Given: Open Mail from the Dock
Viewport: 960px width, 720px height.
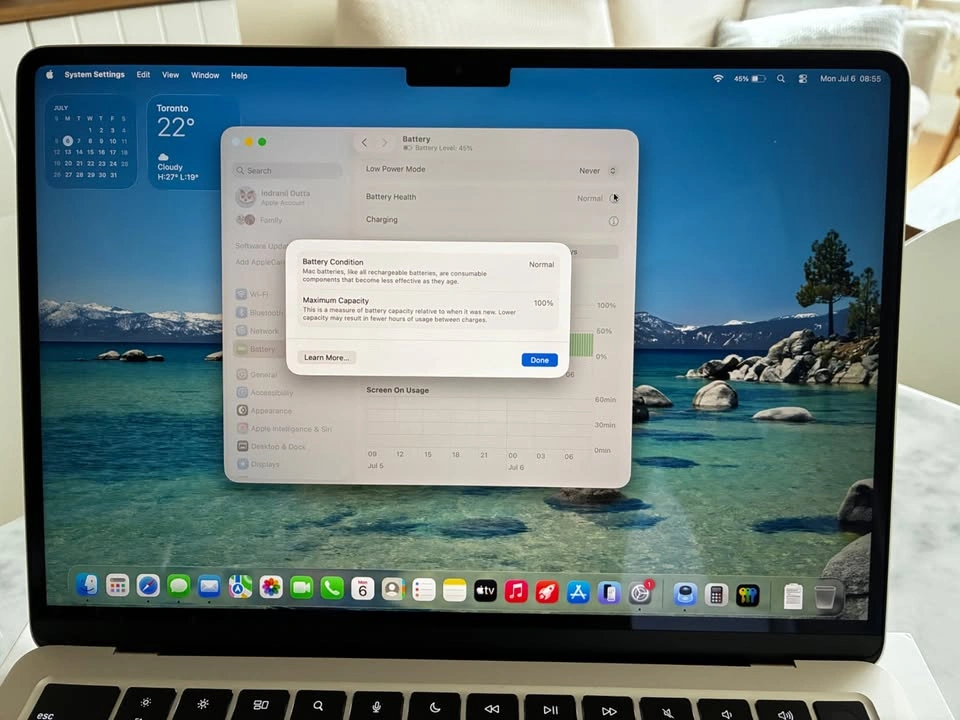Looking at the screenshot, I should (x=209, y=587).
